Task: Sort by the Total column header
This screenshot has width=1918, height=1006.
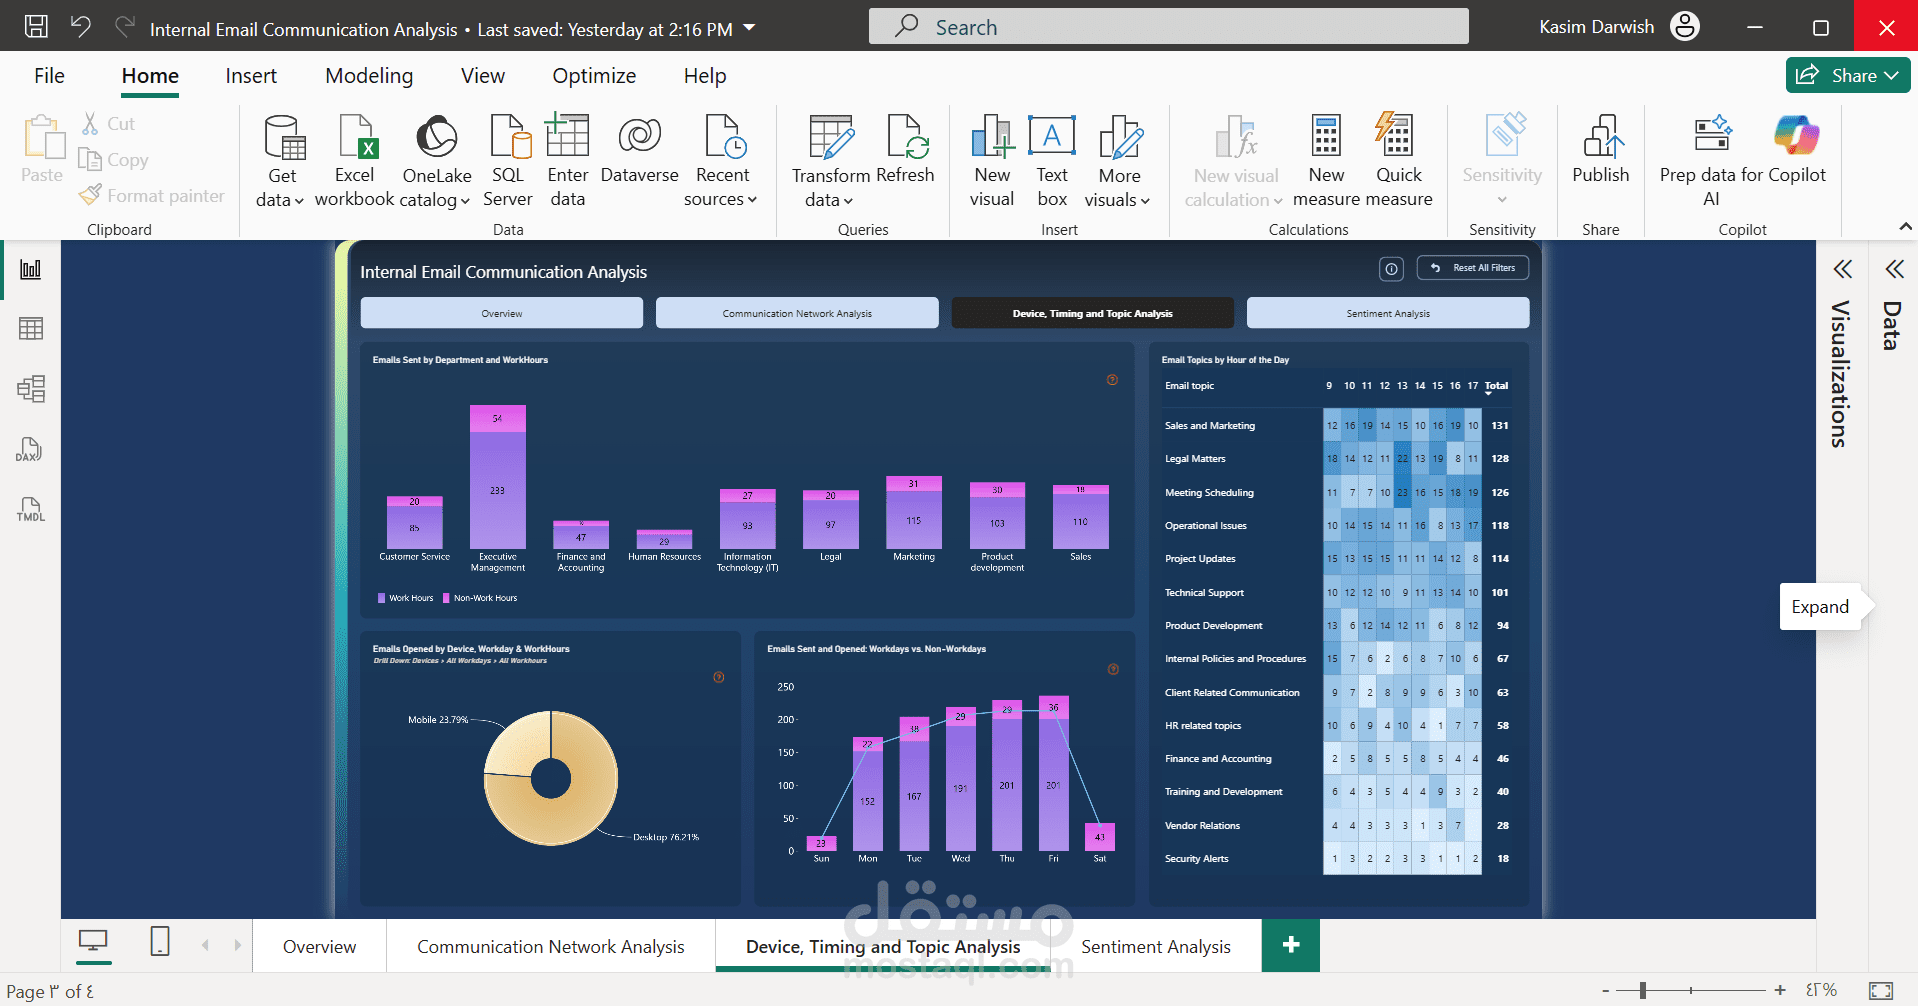Action: click(x=1496, y=386)
